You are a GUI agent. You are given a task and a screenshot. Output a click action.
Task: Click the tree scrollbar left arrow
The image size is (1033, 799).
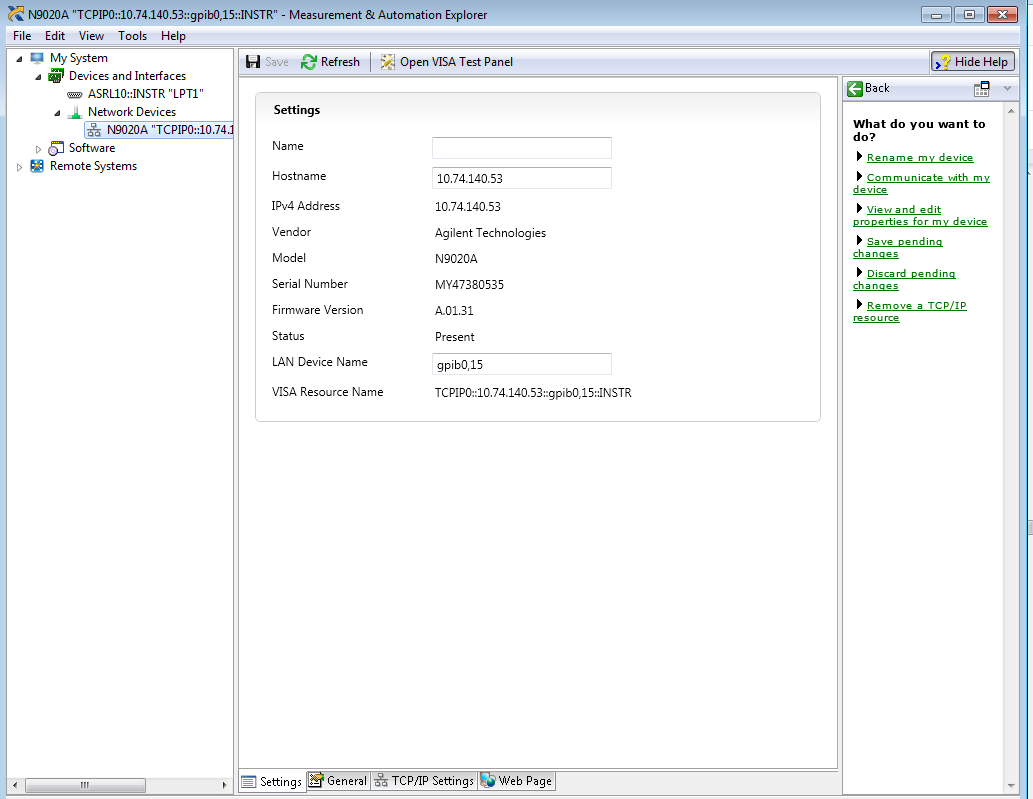tap(15, 785)
